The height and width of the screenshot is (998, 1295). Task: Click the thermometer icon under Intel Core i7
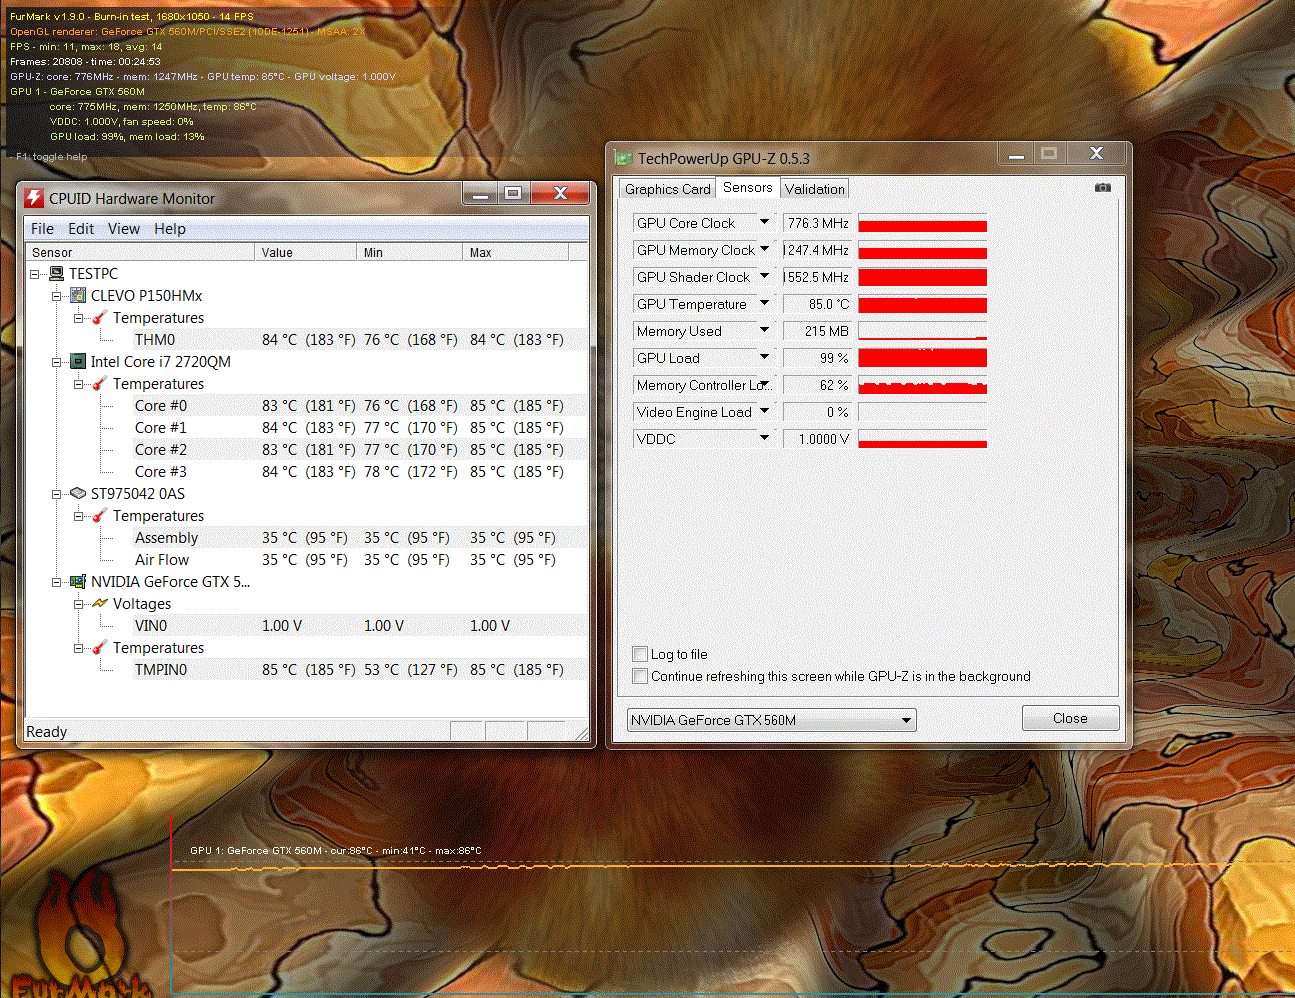coord(100,383)
